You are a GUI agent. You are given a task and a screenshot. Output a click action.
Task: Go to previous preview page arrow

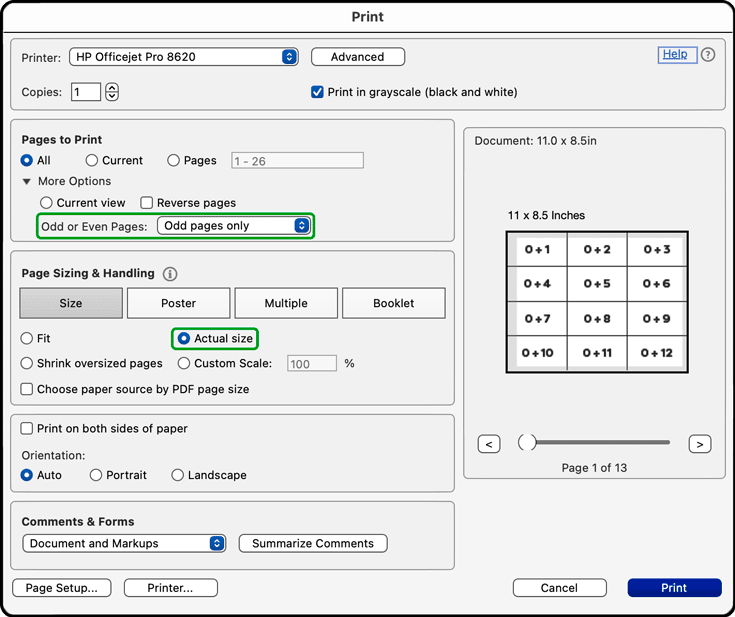tap(489, 444)
